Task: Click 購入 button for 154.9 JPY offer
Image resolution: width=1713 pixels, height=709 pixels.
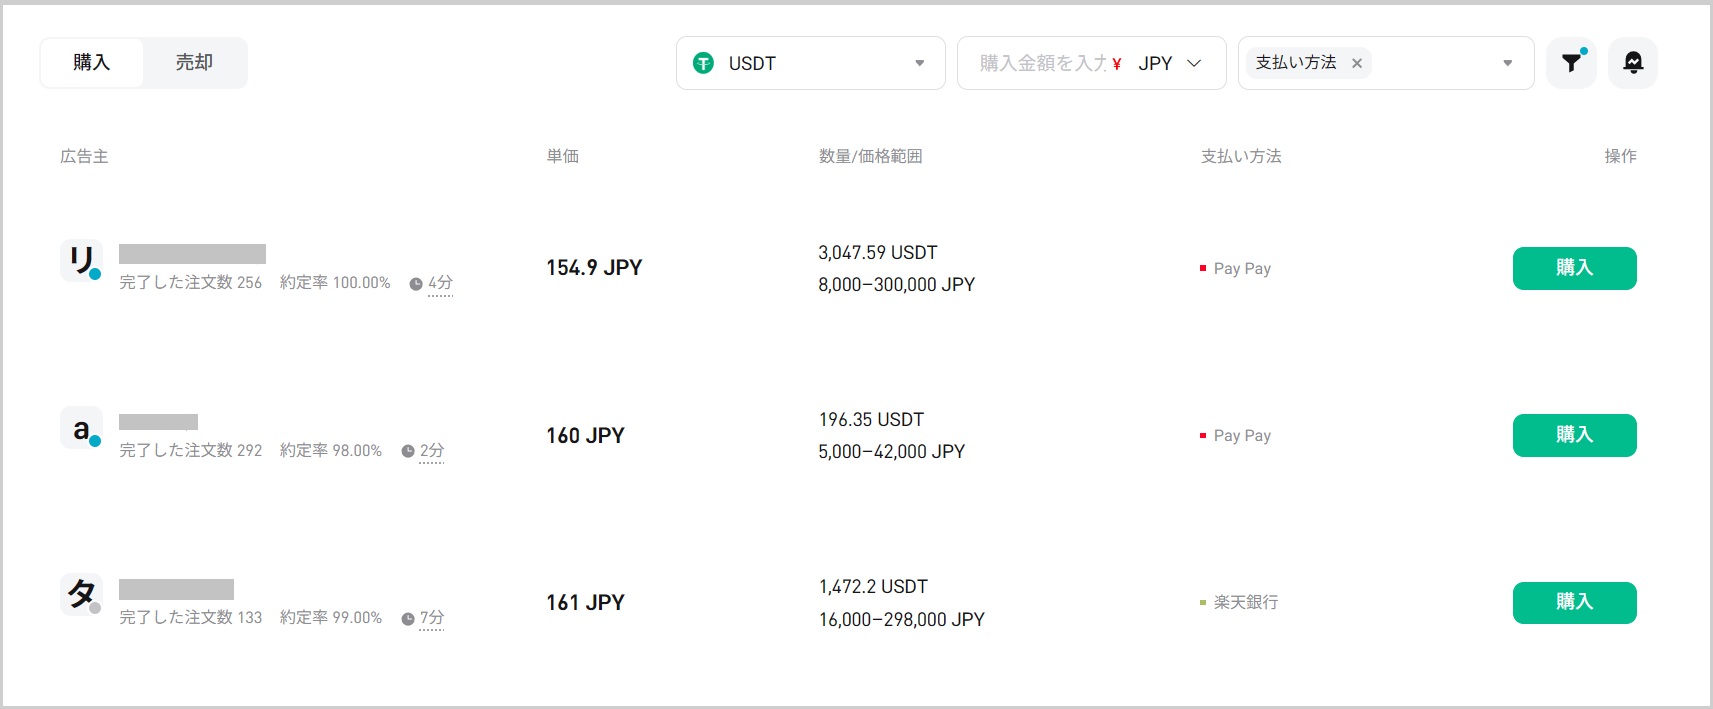Action: point(1573,268)
